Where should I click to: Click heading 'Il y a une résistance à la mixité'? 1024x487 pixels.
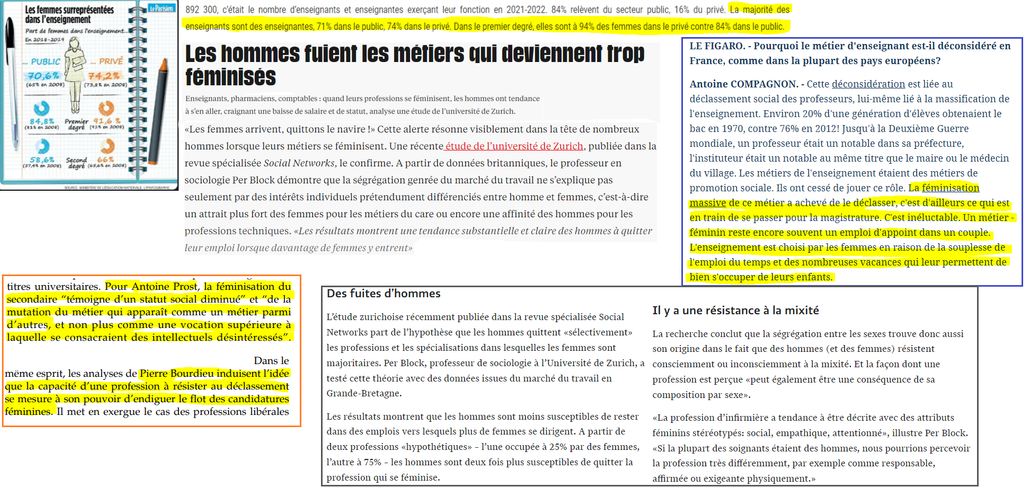click(x=735, y=309)
